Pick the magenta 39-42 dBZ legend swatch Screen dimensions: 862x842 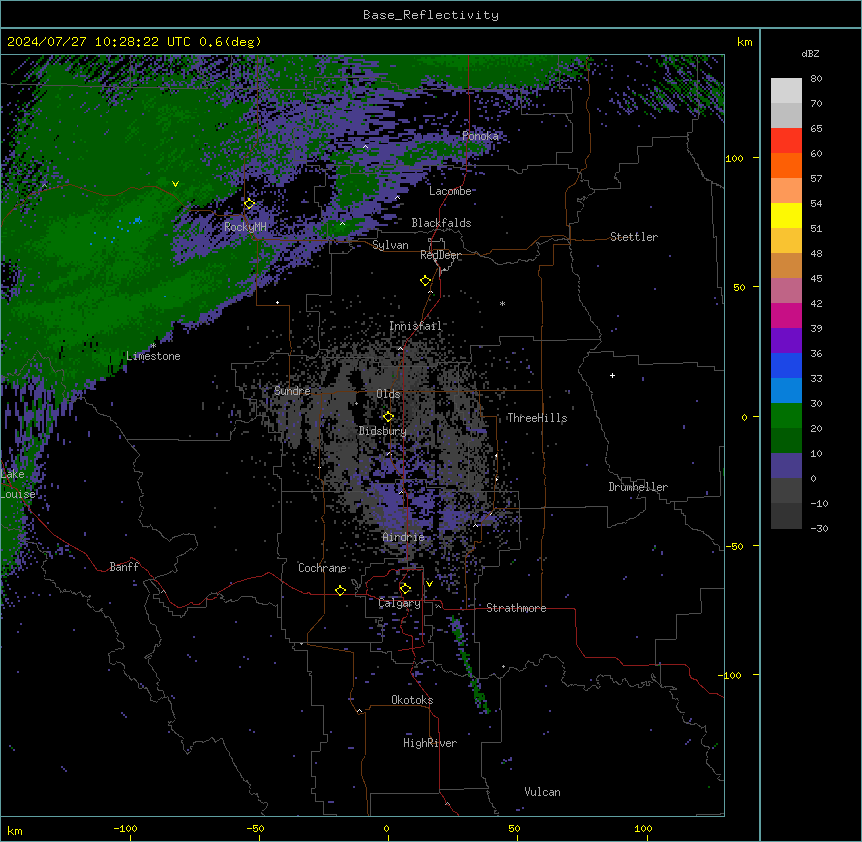pyautogui.click(x=786, y=315)
